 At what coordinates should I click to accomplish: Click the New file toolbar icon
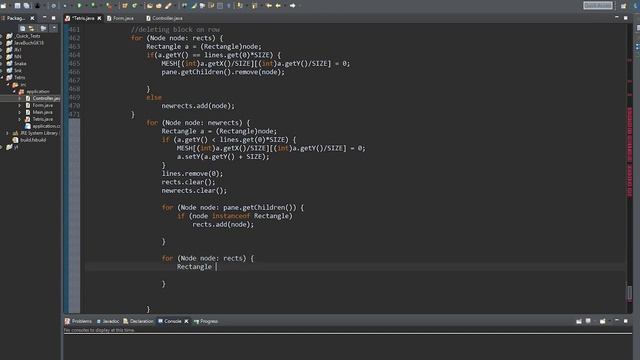[4, 6]
